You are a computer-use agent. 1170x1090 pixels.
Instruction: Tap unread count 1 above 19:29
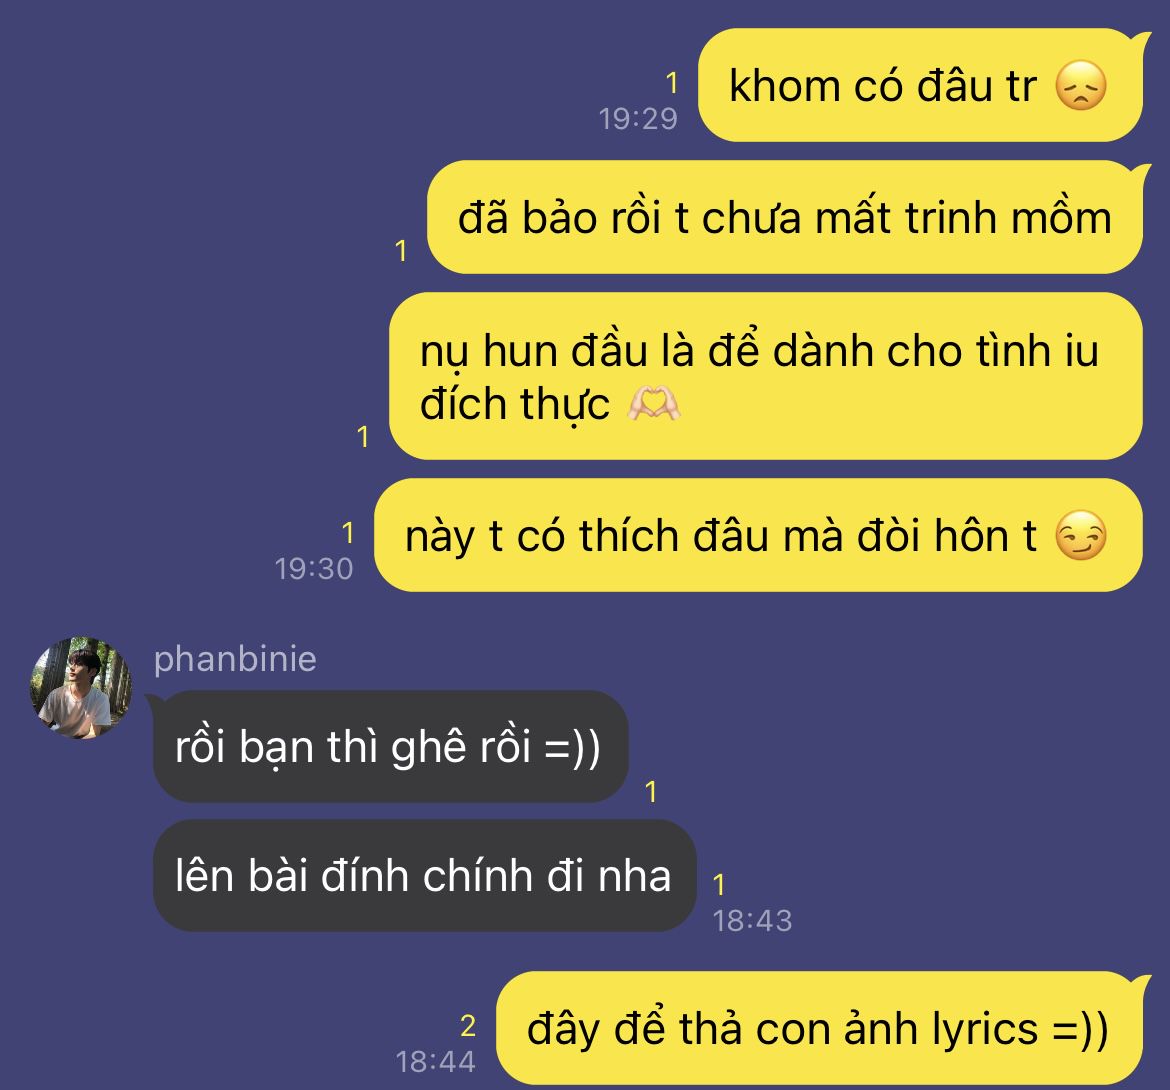[672, 83]
